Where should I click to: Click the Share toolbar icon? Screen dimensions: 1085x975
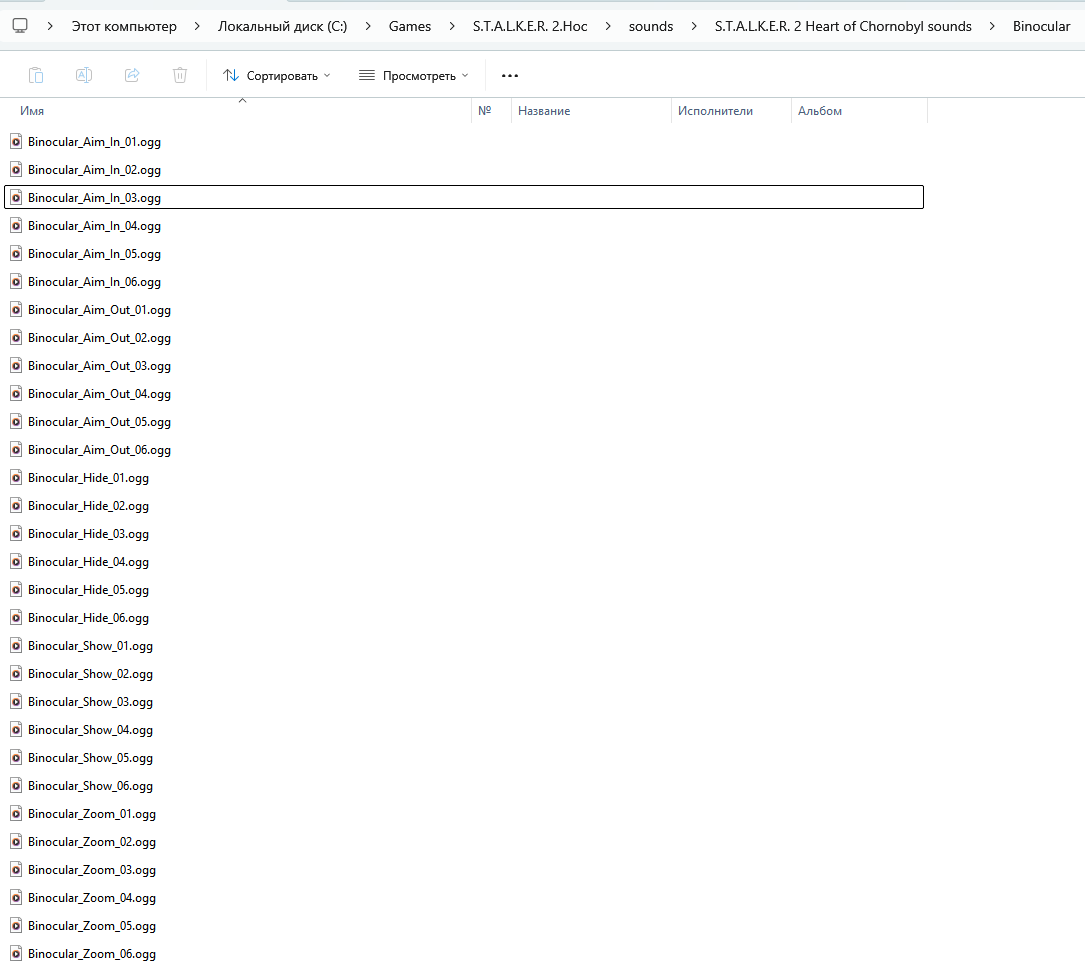tap(132, 75)
